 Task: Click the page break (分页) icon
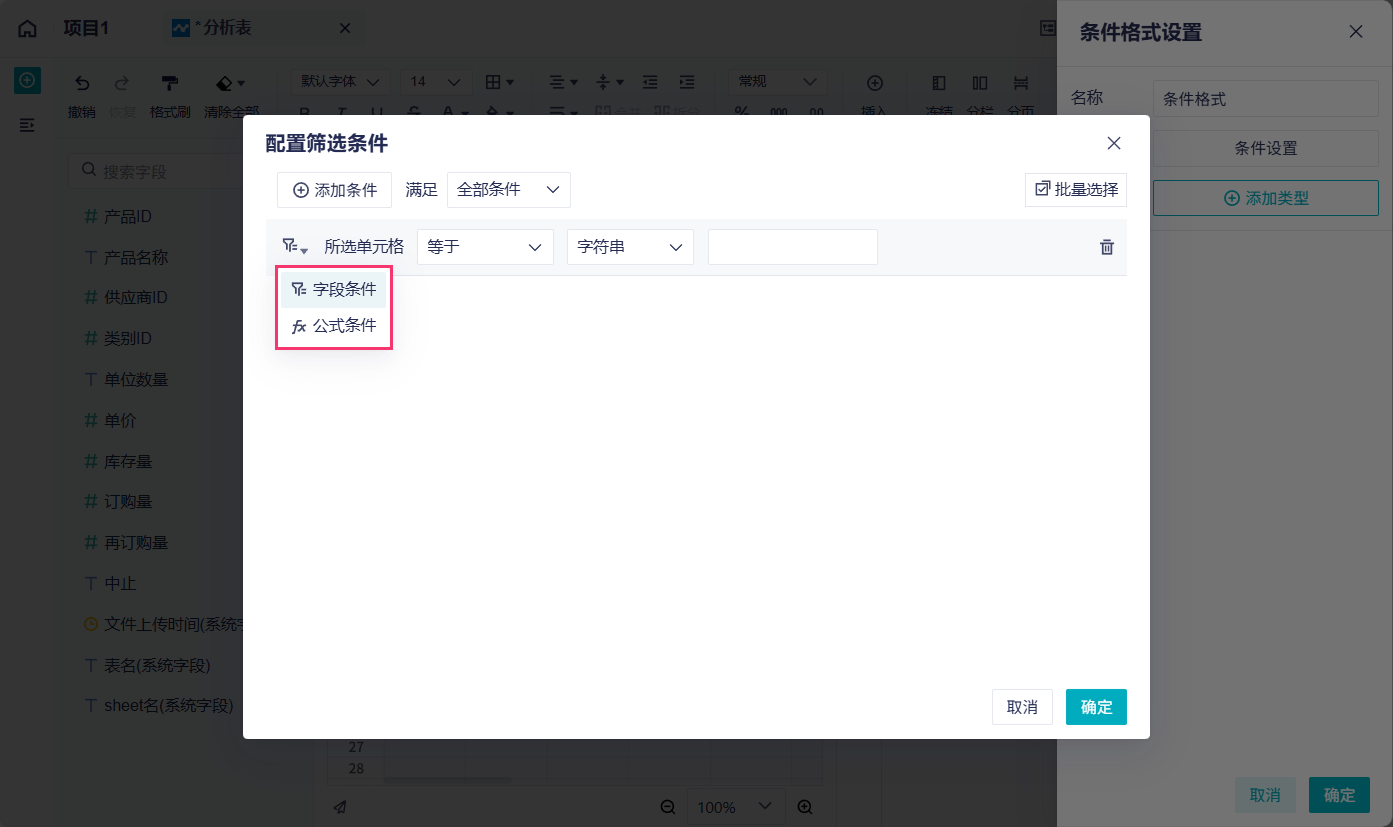tap(1021, 83)
